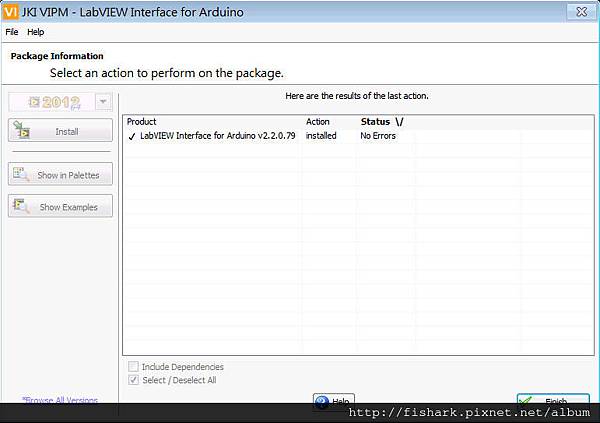Click the Product column header

pos(142,122)
